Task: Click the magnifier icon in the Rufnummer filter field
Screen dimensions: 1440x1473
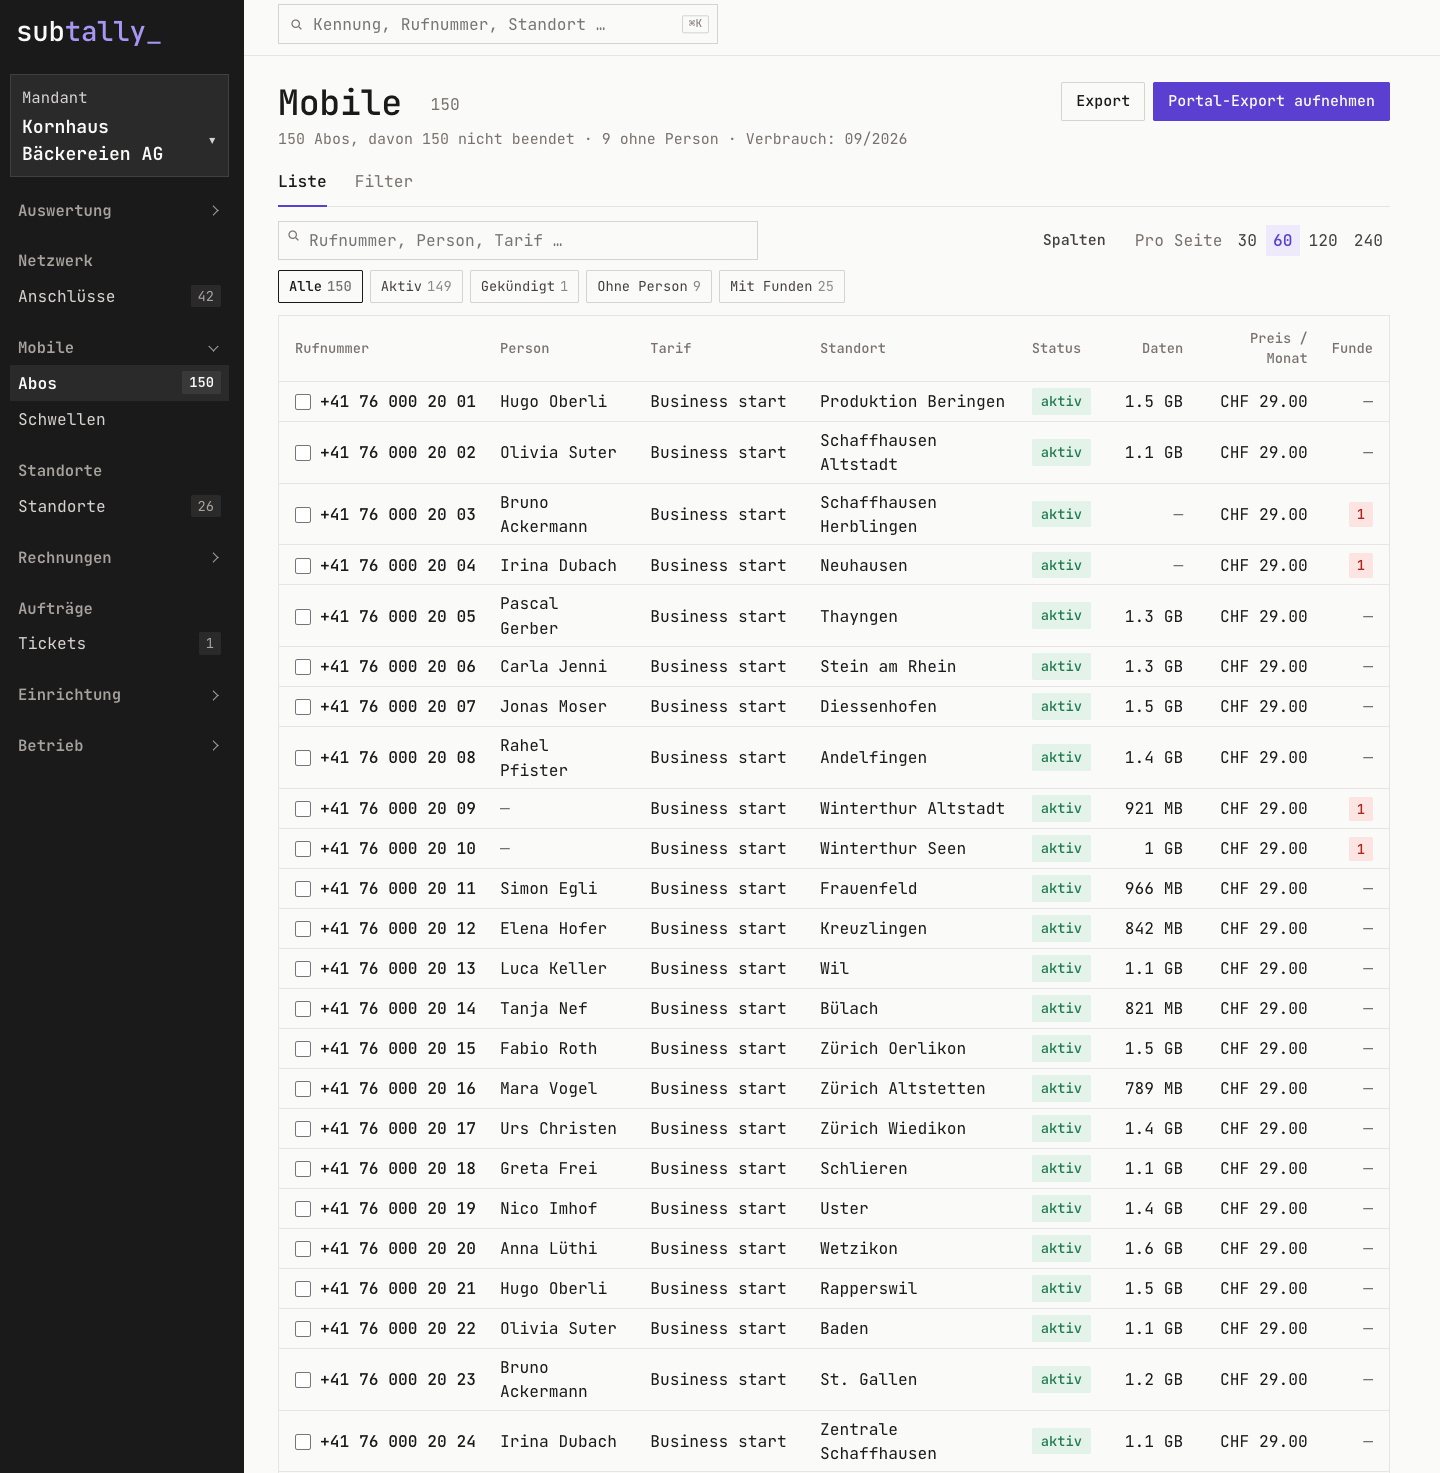Action: (x=294, y=237)
